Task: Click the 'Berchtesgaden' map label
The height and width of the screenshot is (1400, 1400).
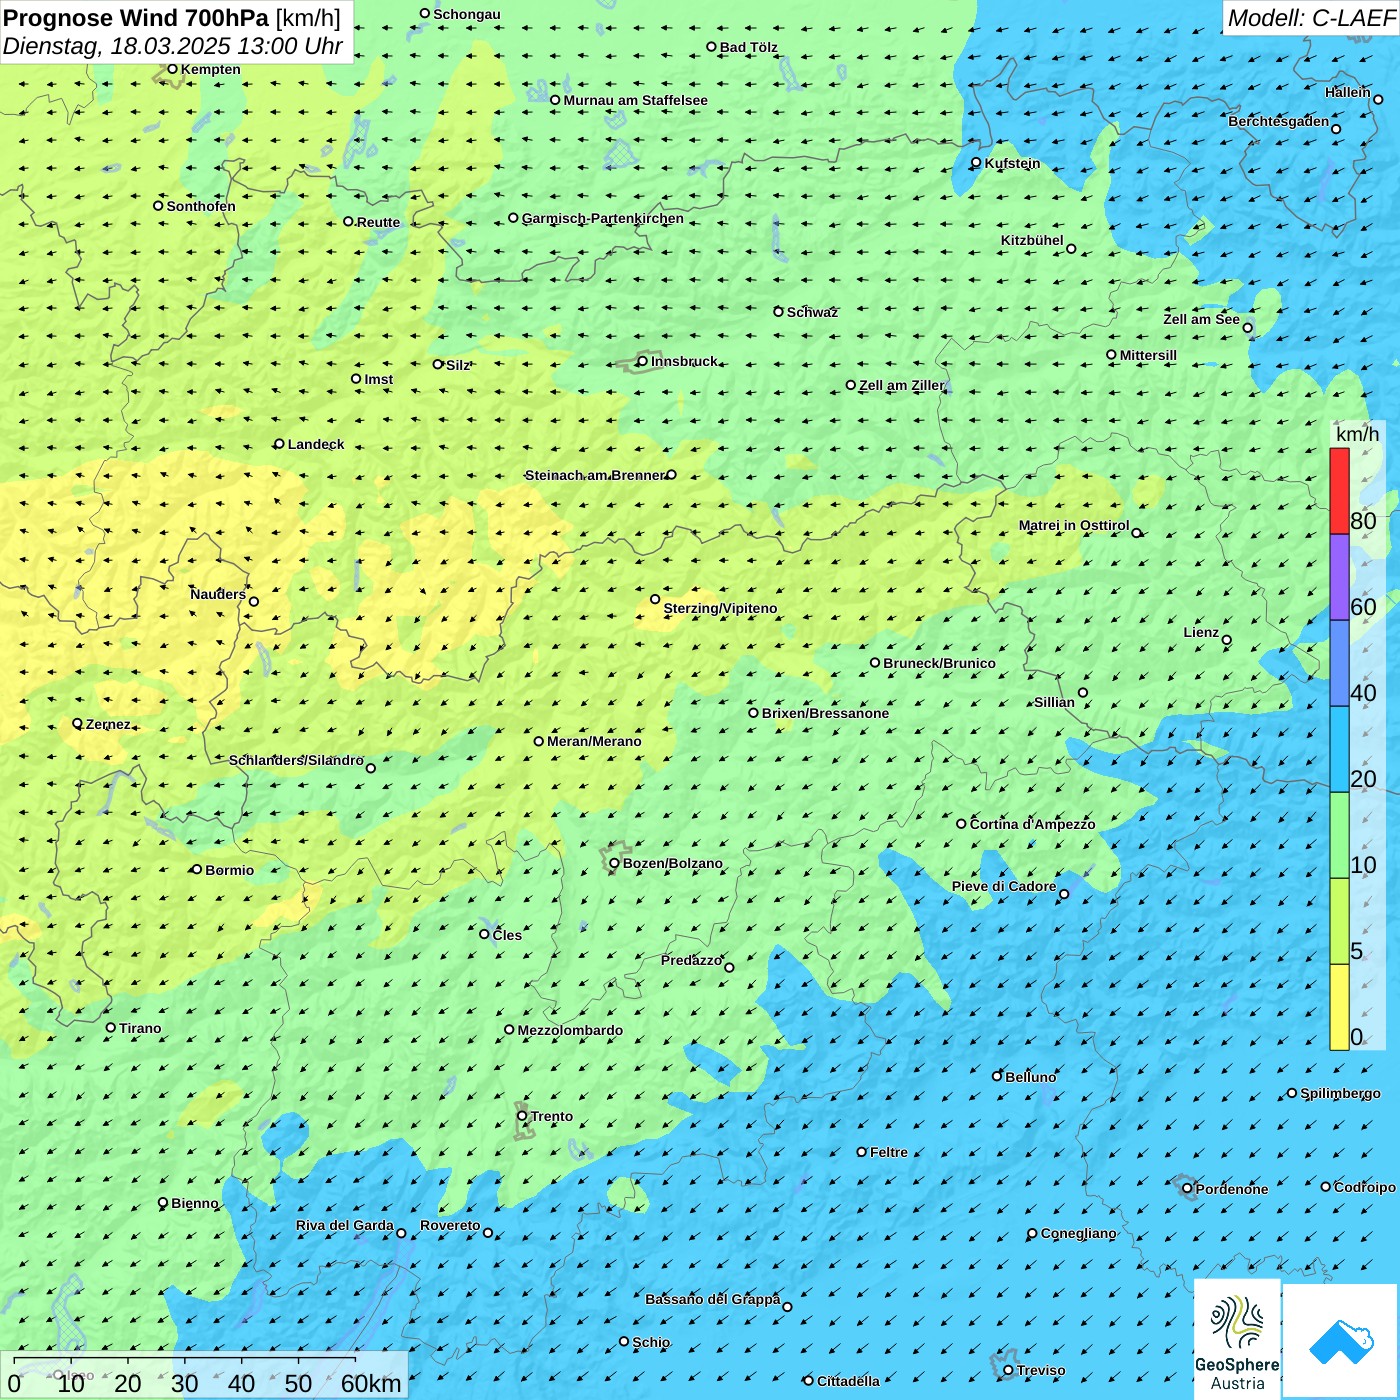Action: coord(1279,121)
